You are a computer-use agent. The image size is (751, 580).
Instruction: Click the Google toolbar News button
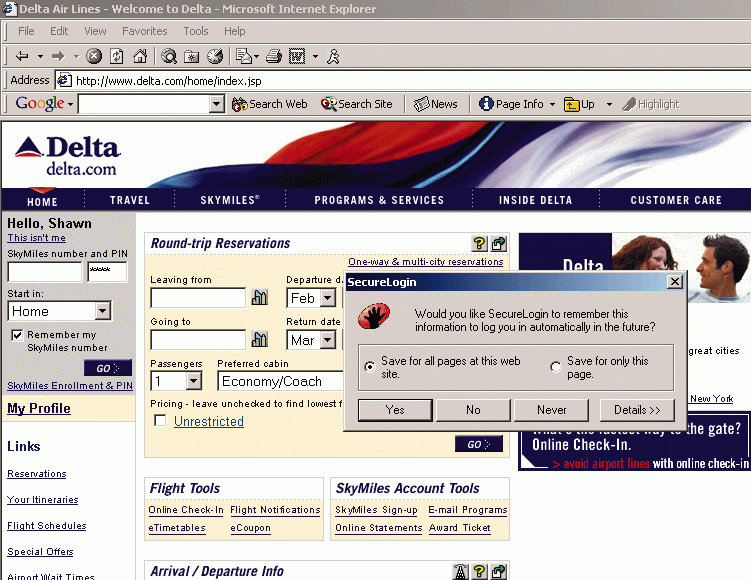[x=435, y=104]
